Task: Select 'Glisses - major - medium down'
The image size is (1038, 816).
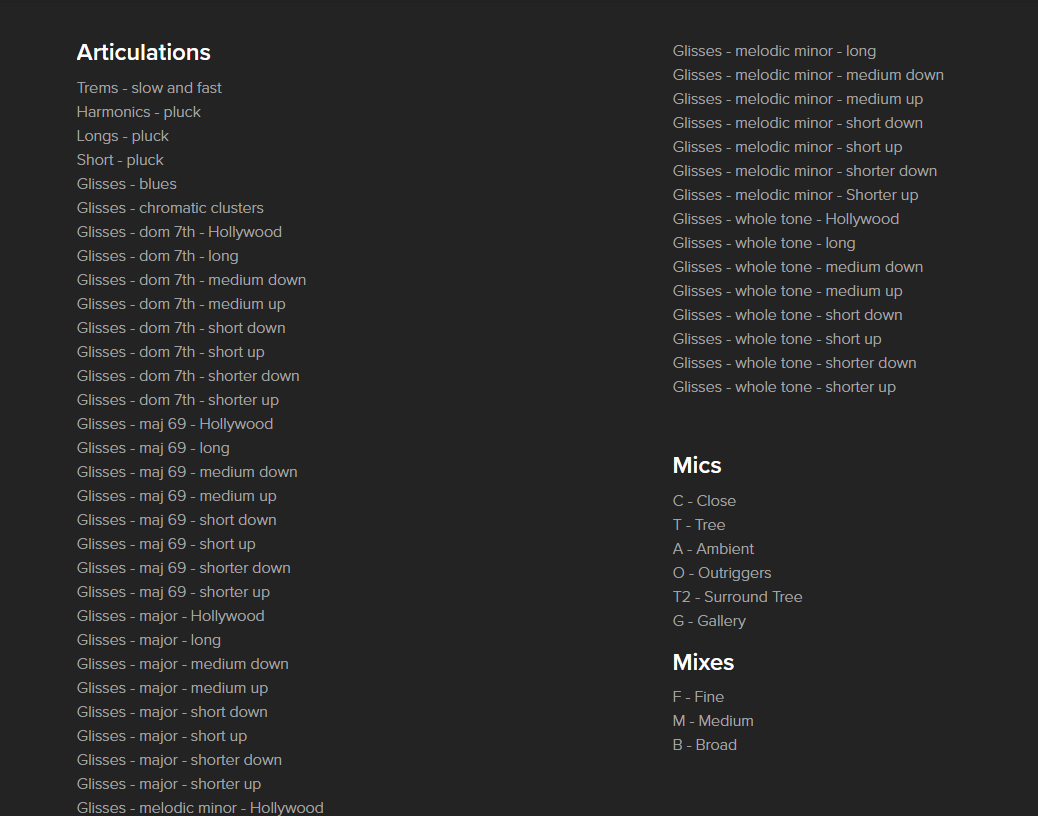Action: [x=182, y=664]
